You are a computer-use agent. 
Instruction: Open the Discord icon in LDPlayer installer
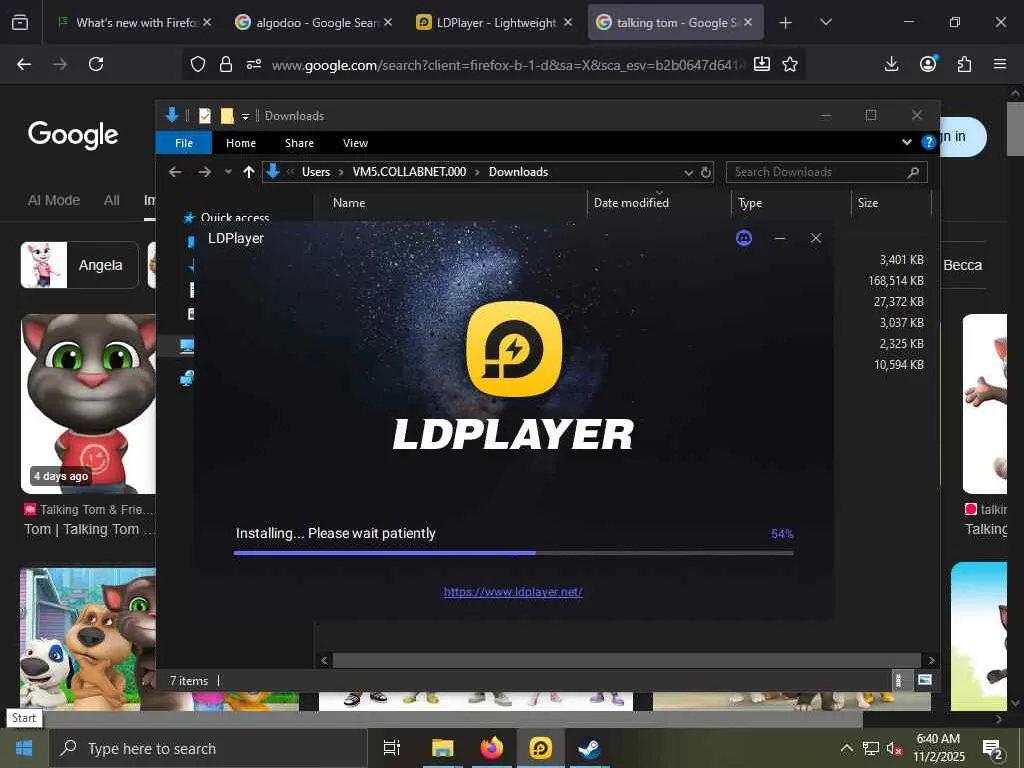coord(744,238)
